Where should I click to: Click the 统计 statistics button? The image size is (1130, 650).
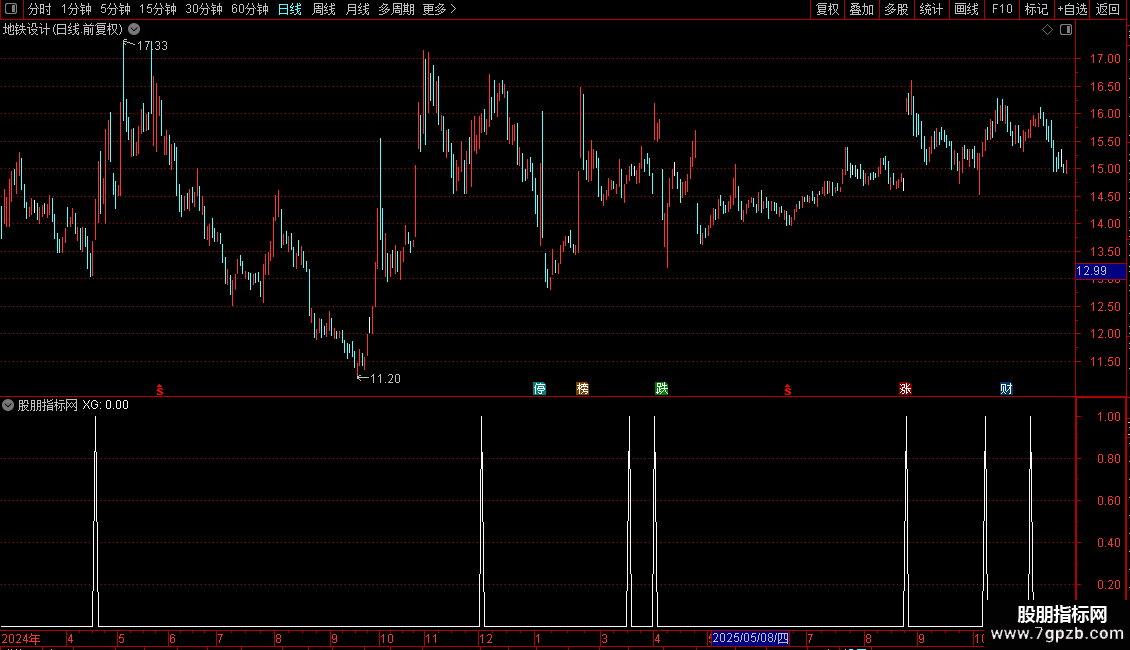coord(931,9)
